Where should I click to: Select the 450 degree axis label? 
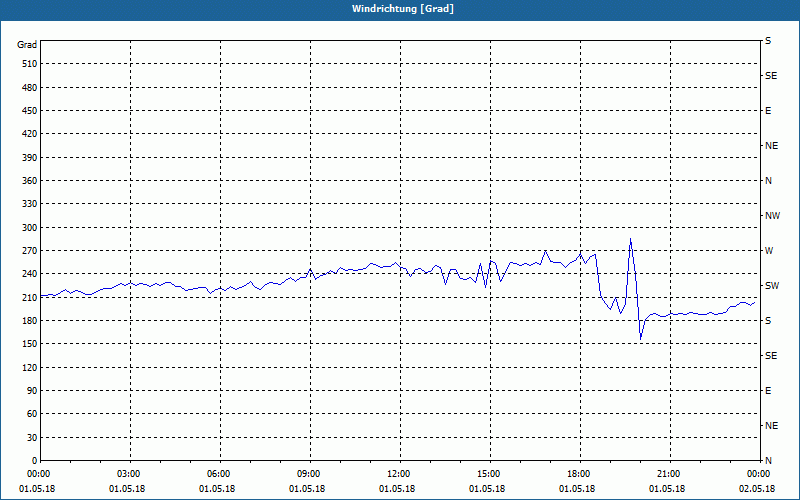click(x=30, y=111)
